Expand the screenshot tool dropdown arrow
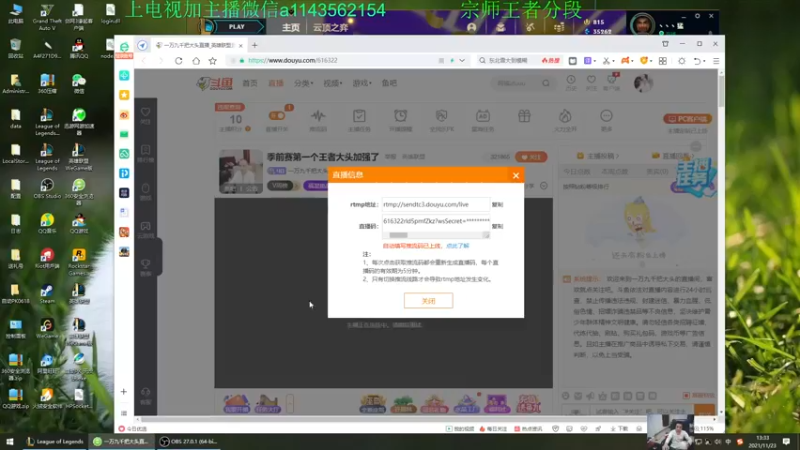800x450 pixels. pyautogui.click(x=612, y=61)
